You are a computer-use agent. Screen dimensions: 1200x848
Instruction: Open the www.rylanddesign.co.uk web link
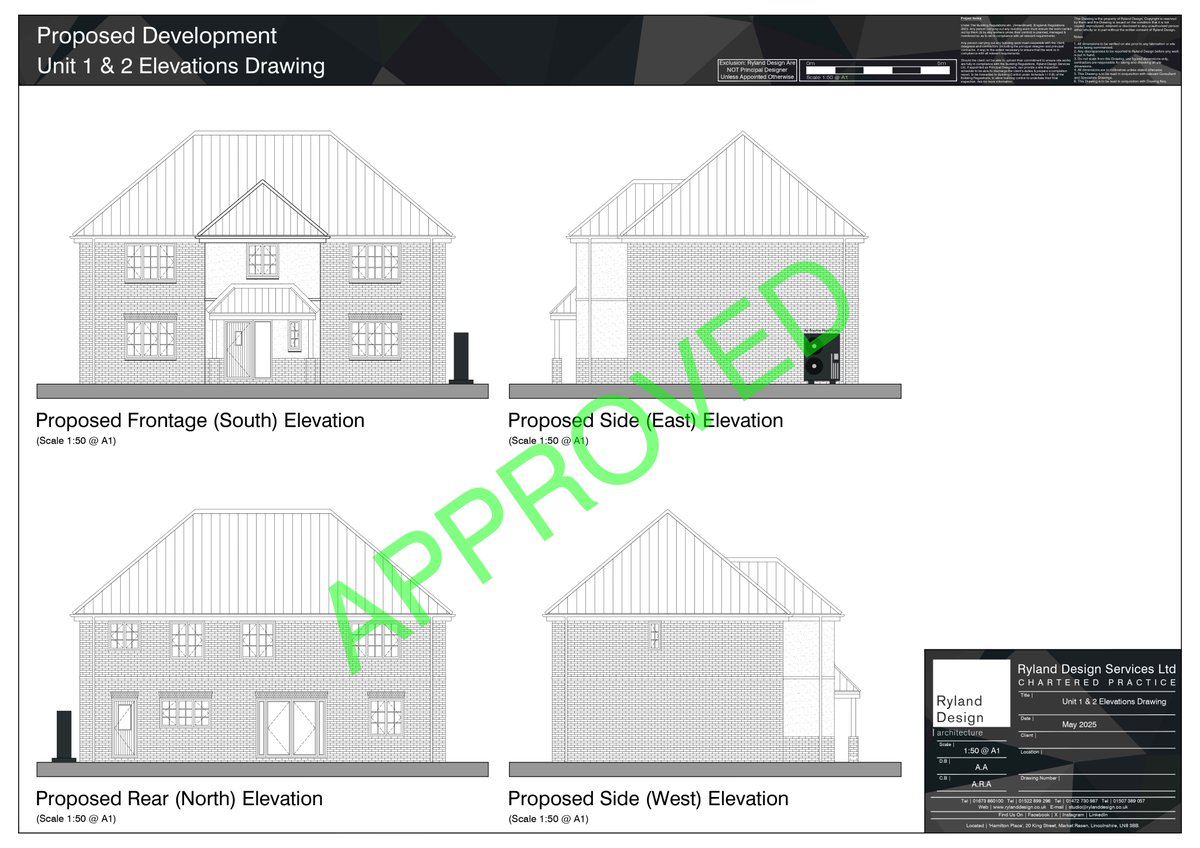tap(1019, 807)
